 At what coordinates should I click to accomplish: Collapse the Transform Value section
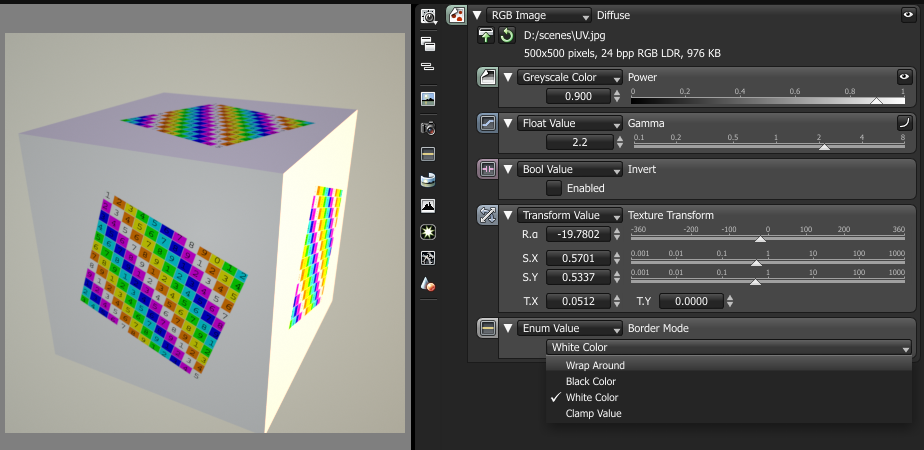508,215
